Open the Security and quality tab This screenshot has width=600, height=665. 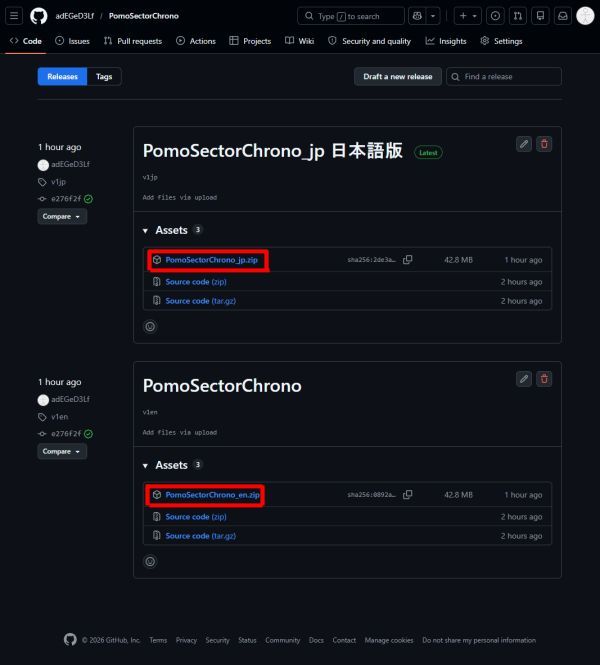pyautogui.click(x=369, y=41)
